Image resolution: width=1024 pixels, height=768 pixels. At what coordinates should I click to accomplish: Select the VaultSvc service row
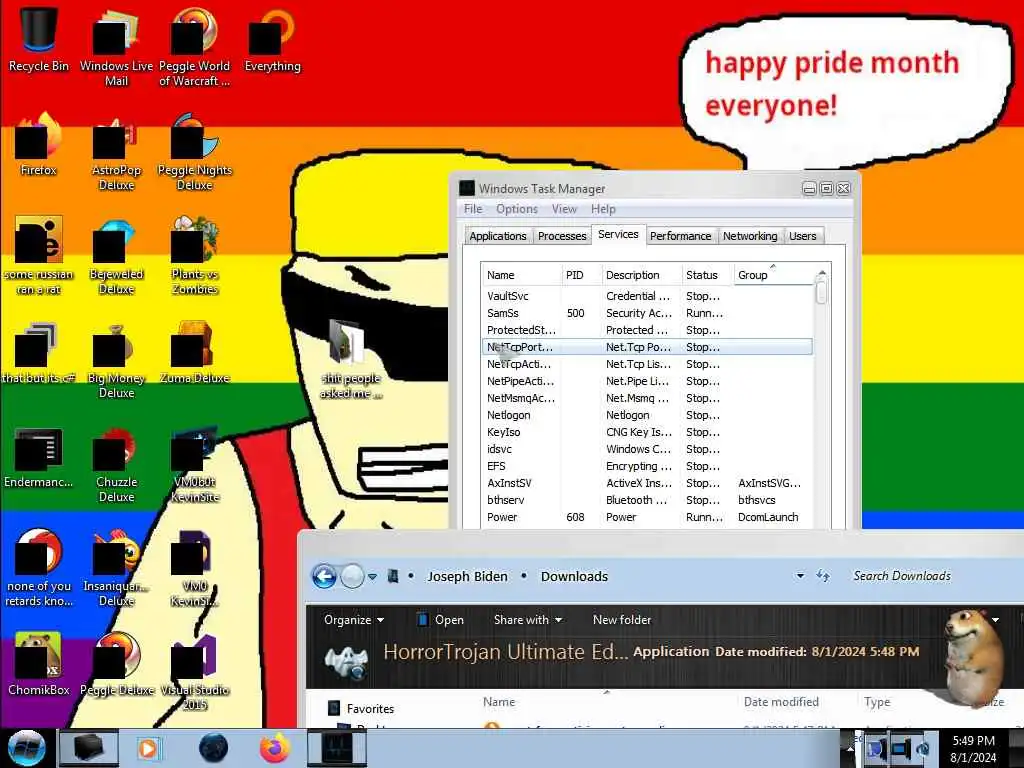click(647, 296)
